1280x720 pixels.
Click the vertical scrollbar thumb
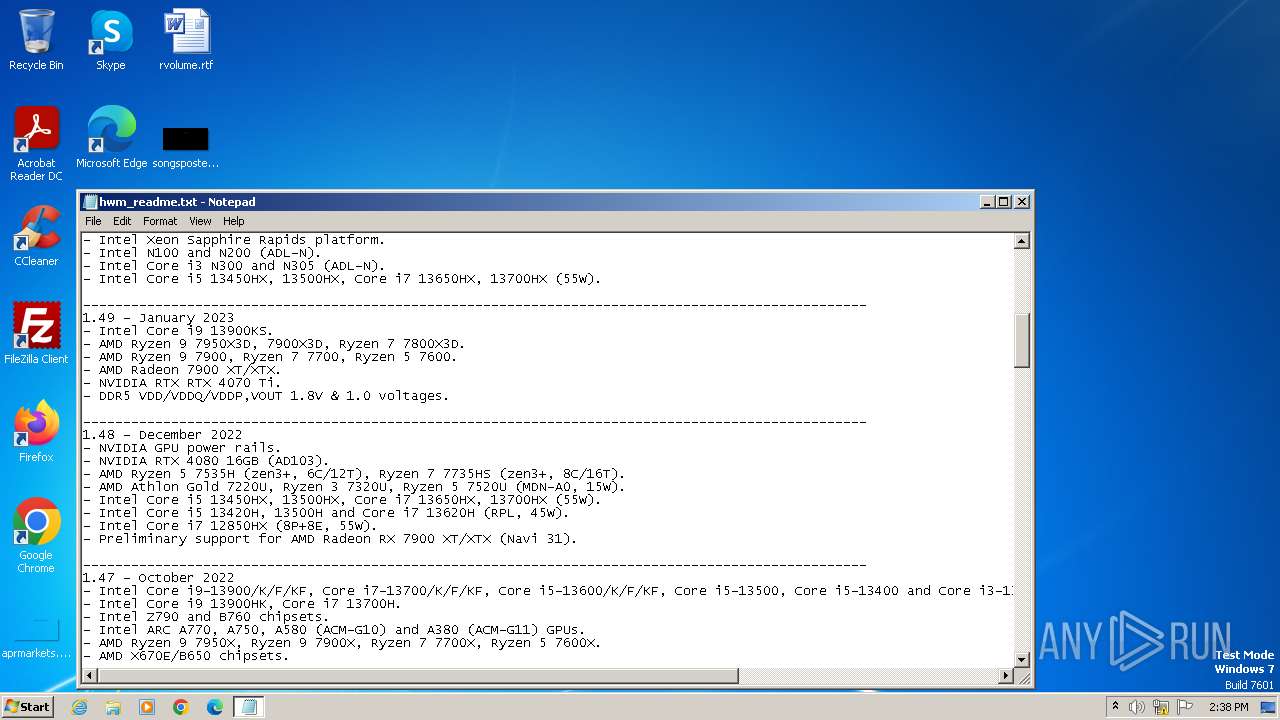(1022, 340)
